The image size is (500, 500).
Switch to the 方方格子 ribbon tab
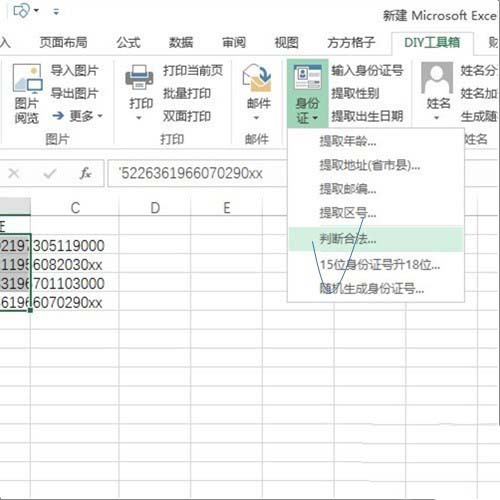[351, 43]
